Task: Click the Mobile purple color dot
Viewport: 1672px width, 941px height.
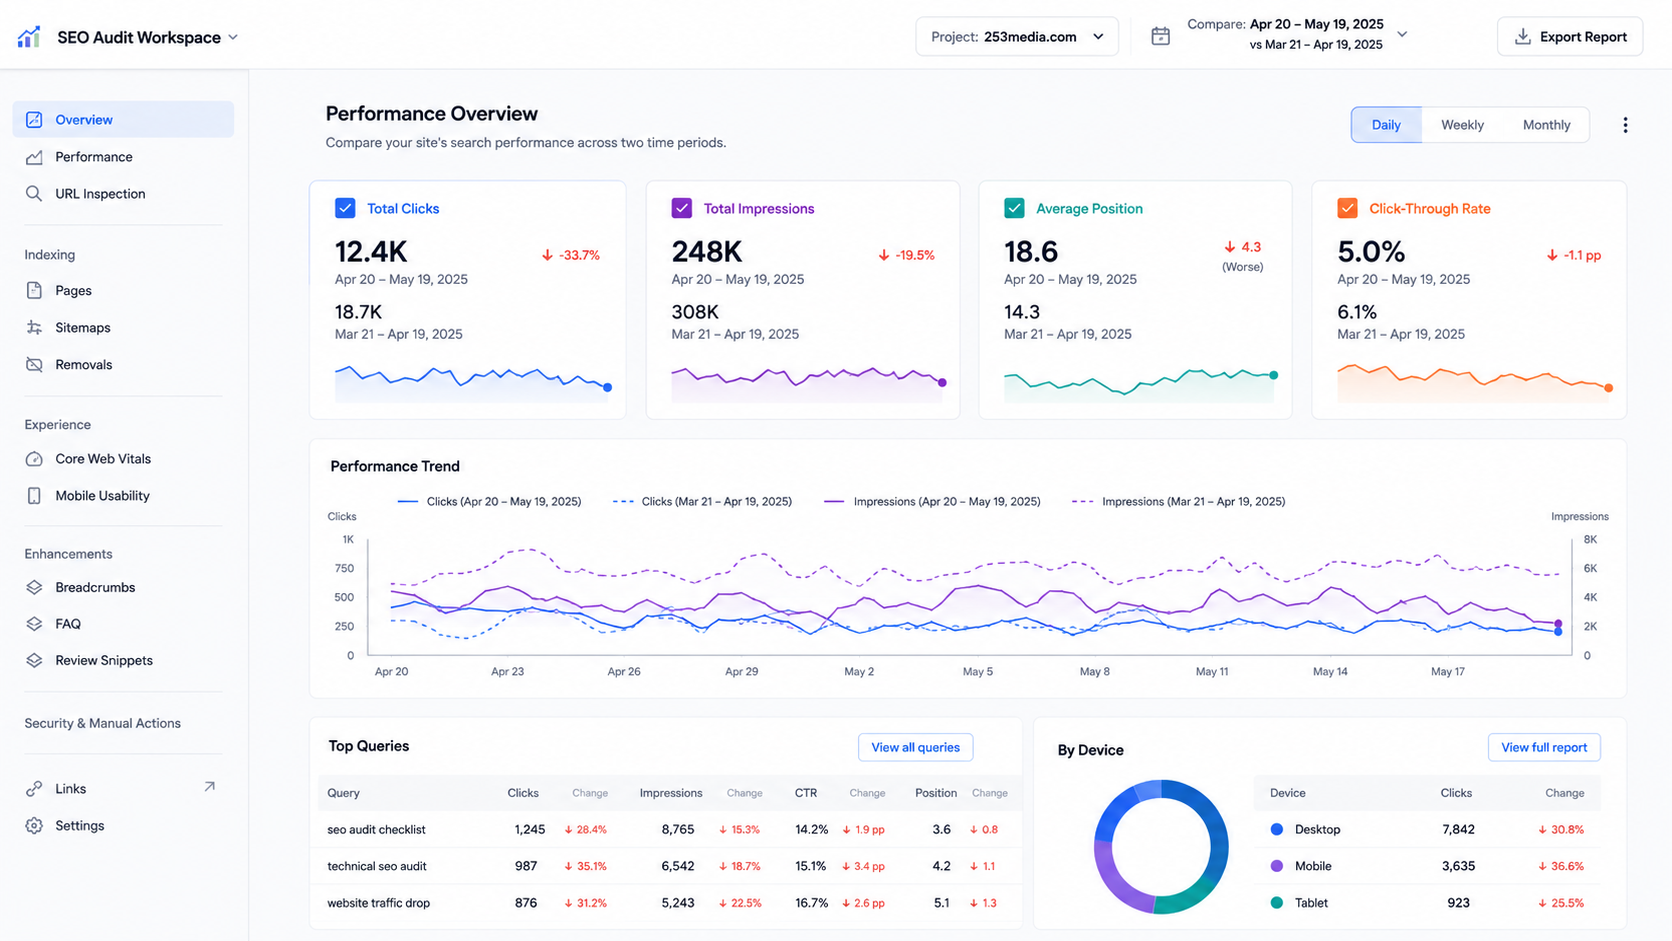Action: coord(1276,866)
